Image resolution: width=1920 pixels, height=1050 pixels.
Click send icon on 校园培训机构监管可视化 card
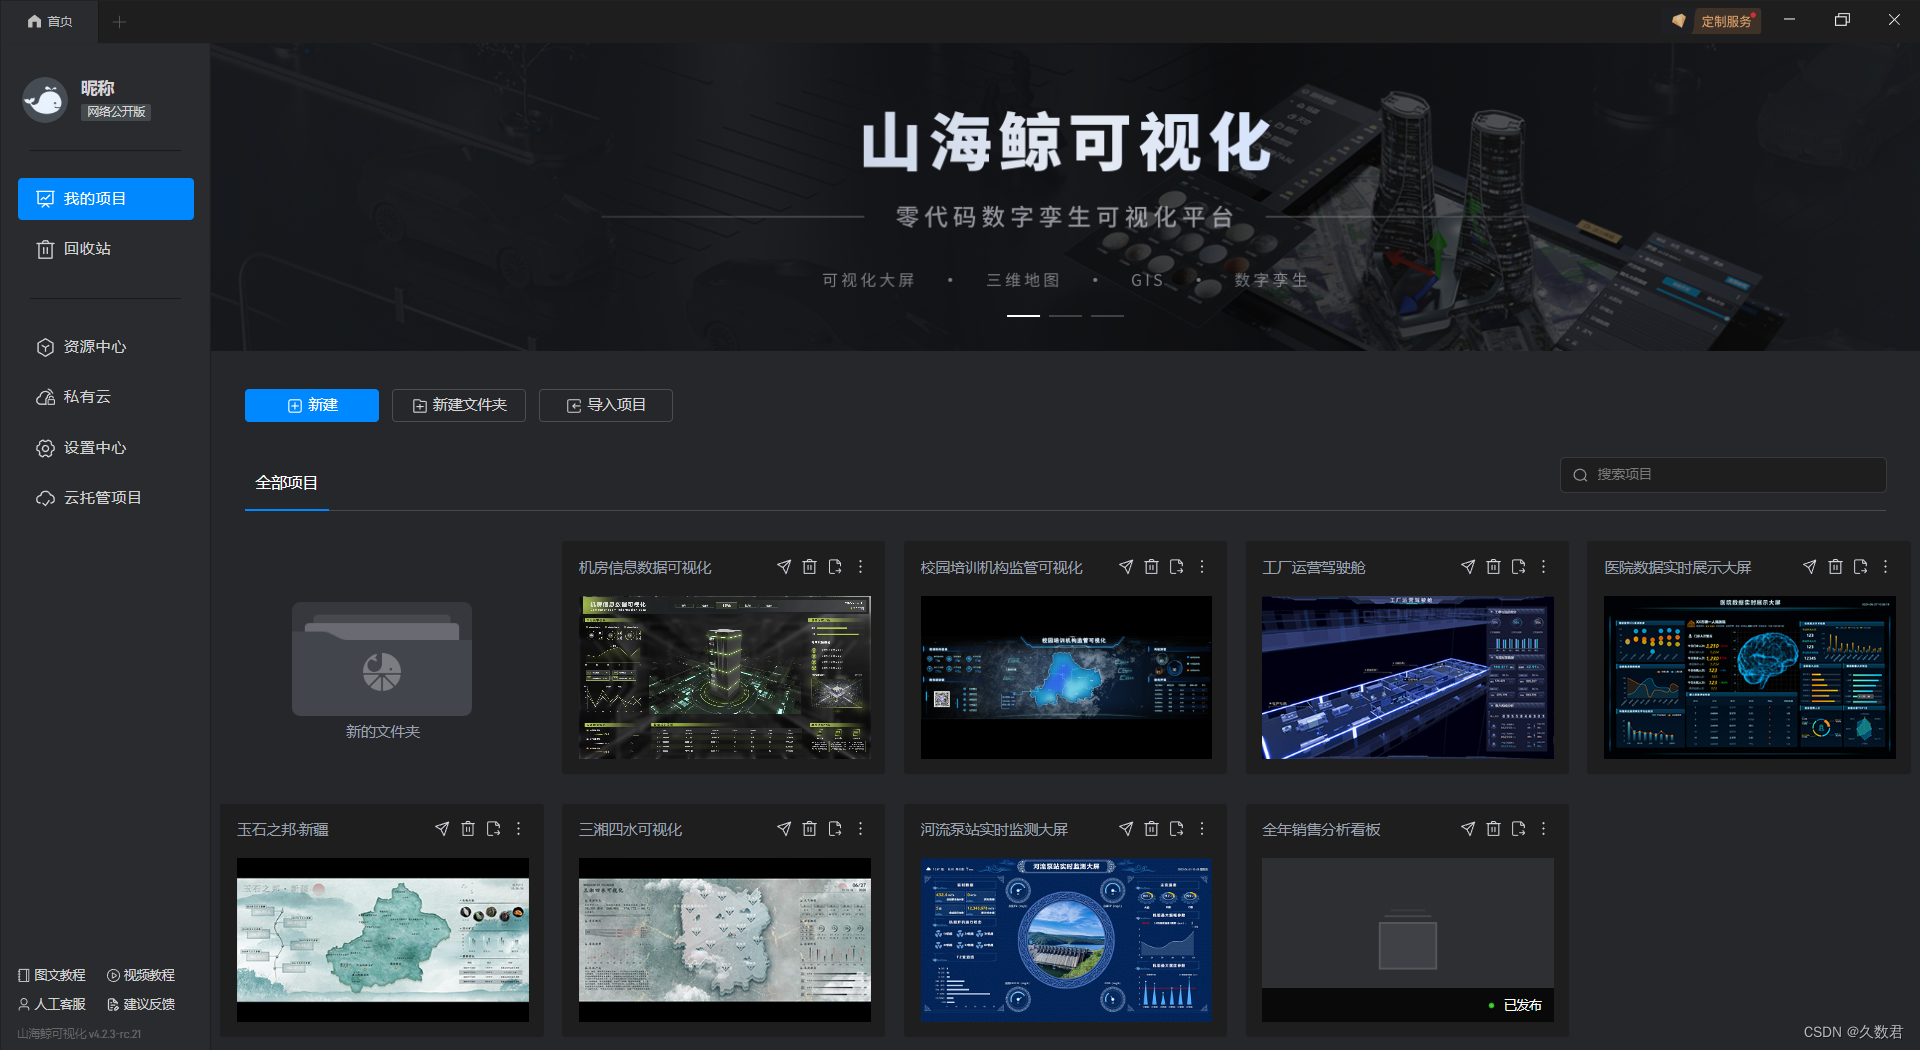[1126, 567]
